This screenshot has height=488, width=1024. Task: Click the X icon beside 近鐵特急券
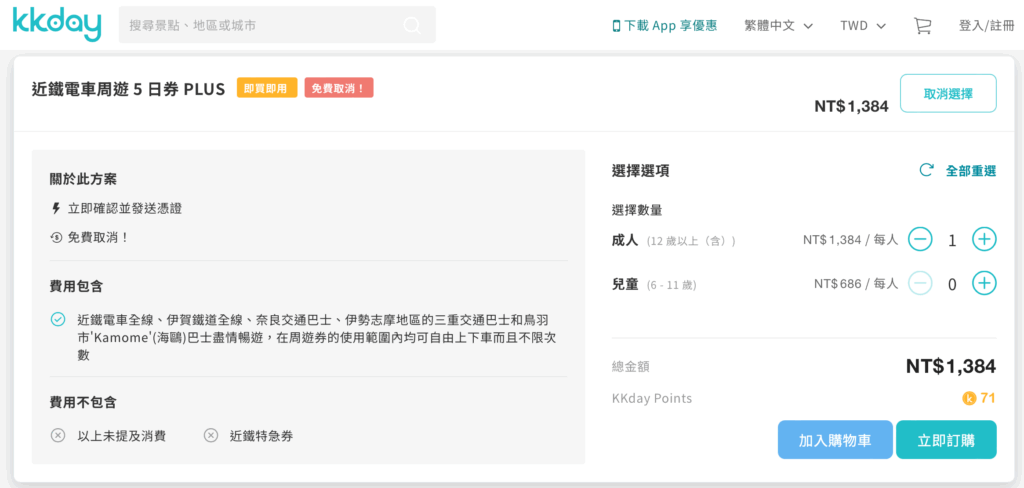[210, 435]
